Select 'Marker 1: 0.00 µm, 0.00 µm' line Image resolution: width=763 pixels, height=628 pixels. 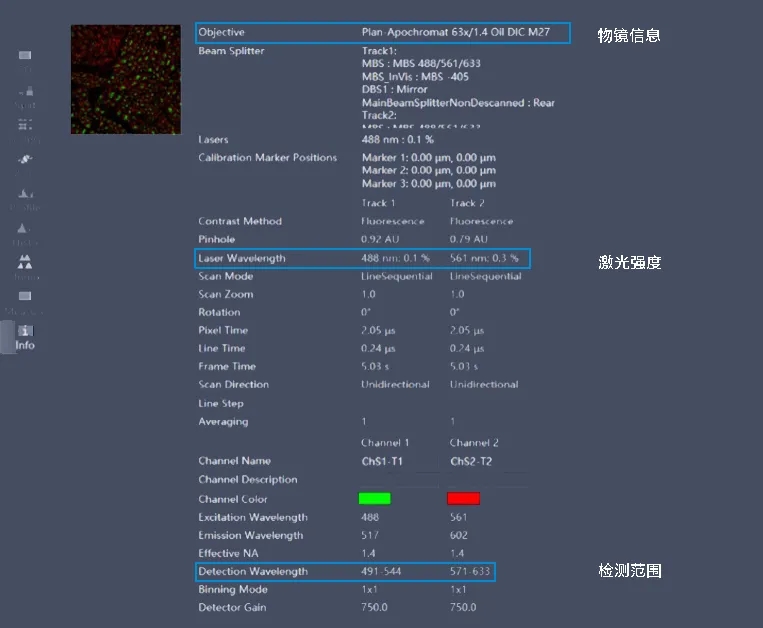coord(429,158)
